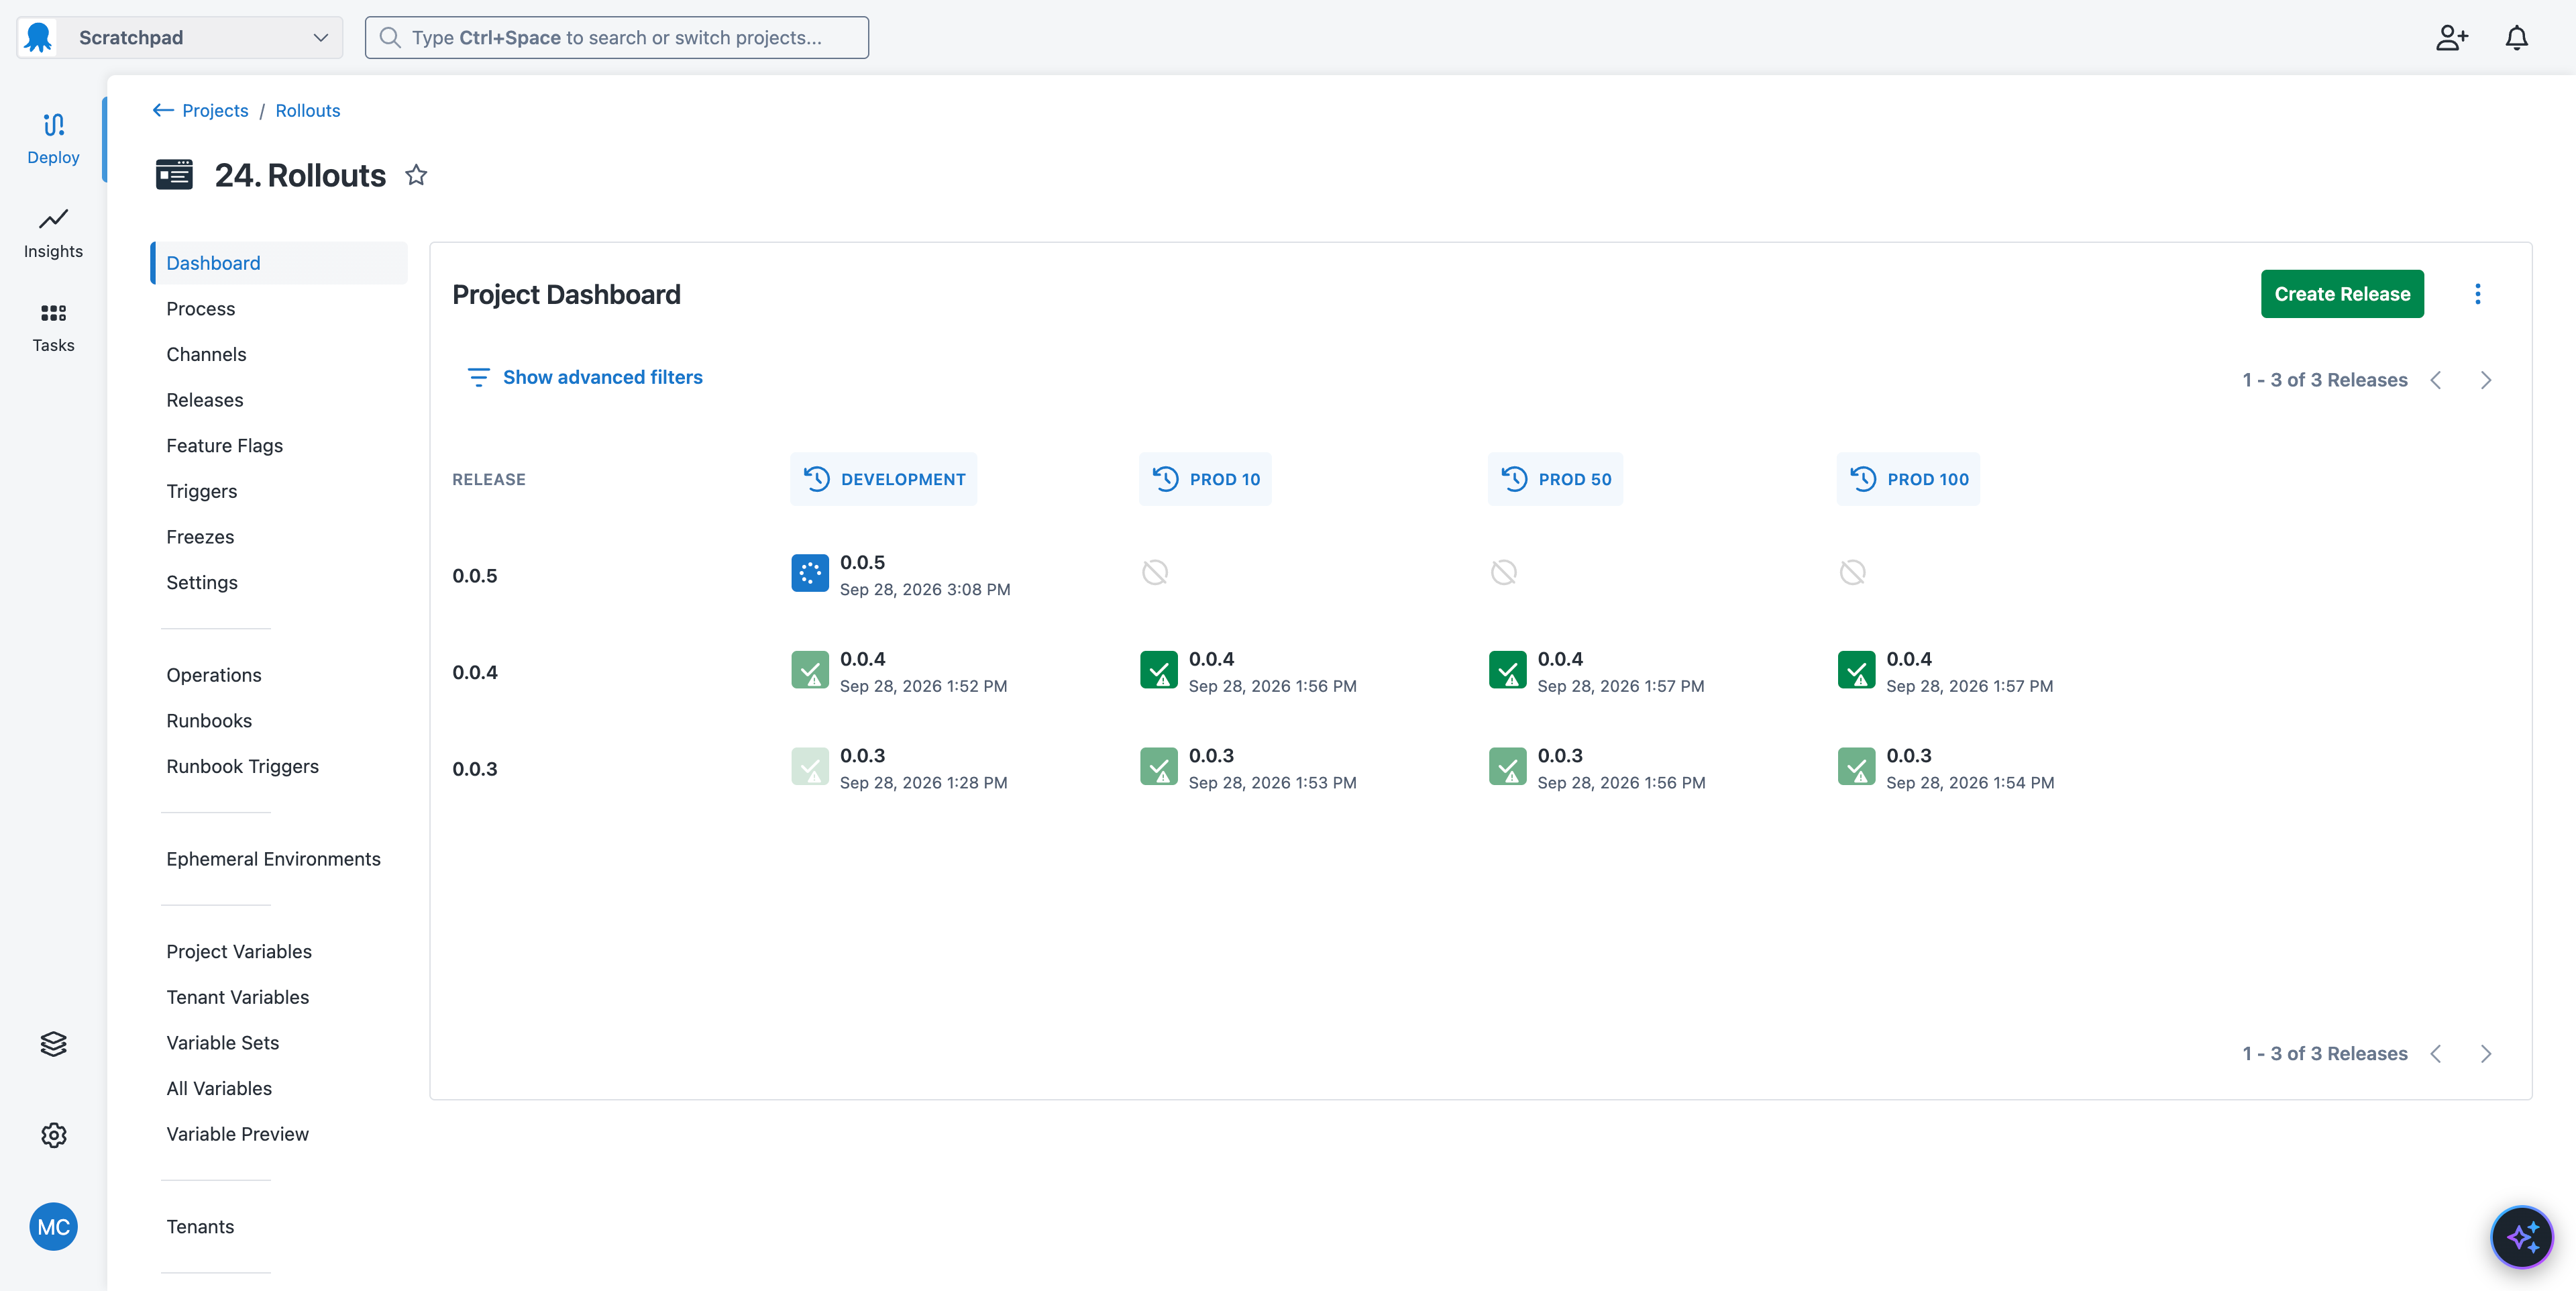
Task: Click the Development environment header
Action: point(883,479)
